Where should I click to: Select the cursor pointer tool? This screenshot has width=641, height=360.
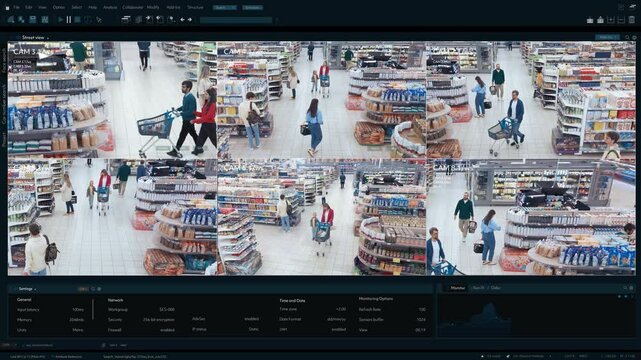pyautogui.click(x=99, y=20)
